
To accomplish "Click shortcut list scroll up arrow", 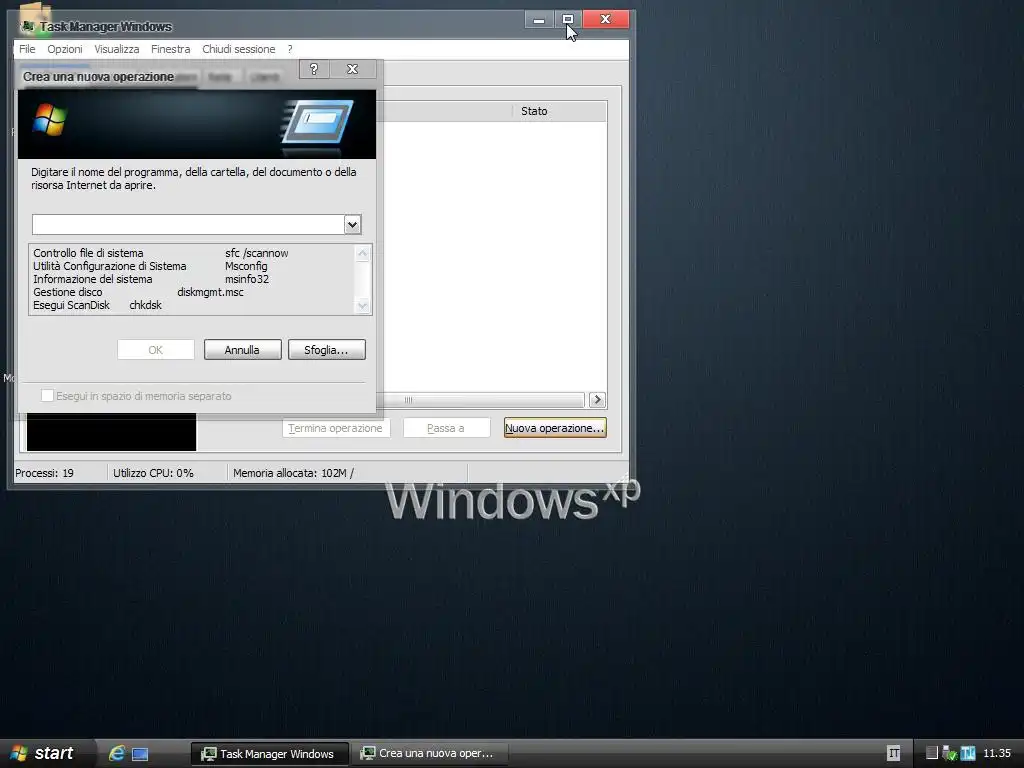I will (362, 253).
